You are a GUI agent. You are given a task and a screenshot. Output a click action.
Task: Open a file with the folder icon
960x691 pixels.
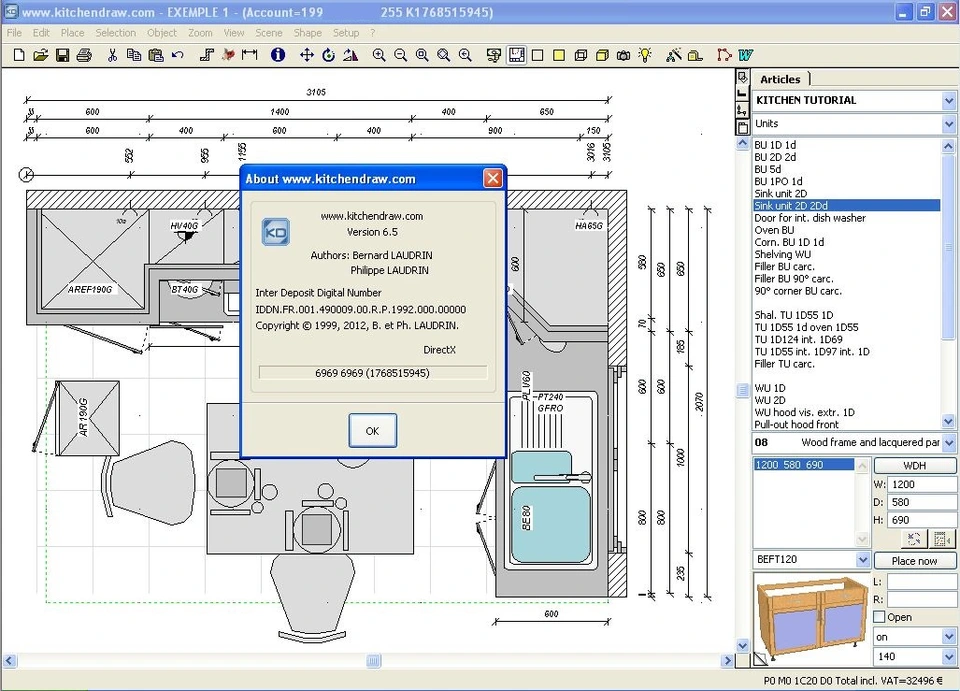coord(40,55)
